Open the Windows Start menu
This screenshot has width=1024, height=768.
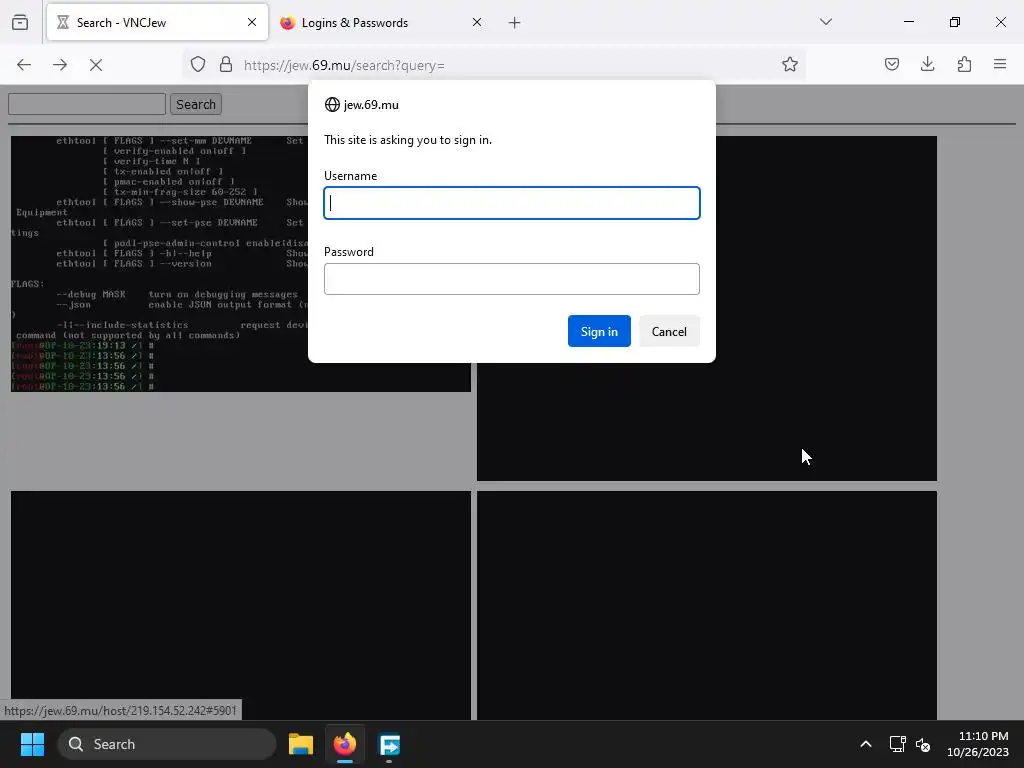pos(32,744)
